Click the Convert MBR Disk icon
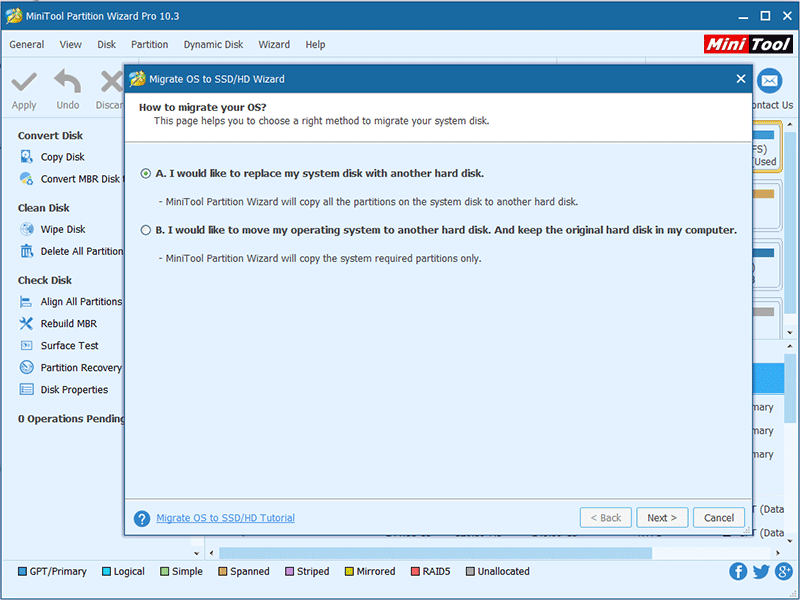800x600 pixels. [26, 179]
